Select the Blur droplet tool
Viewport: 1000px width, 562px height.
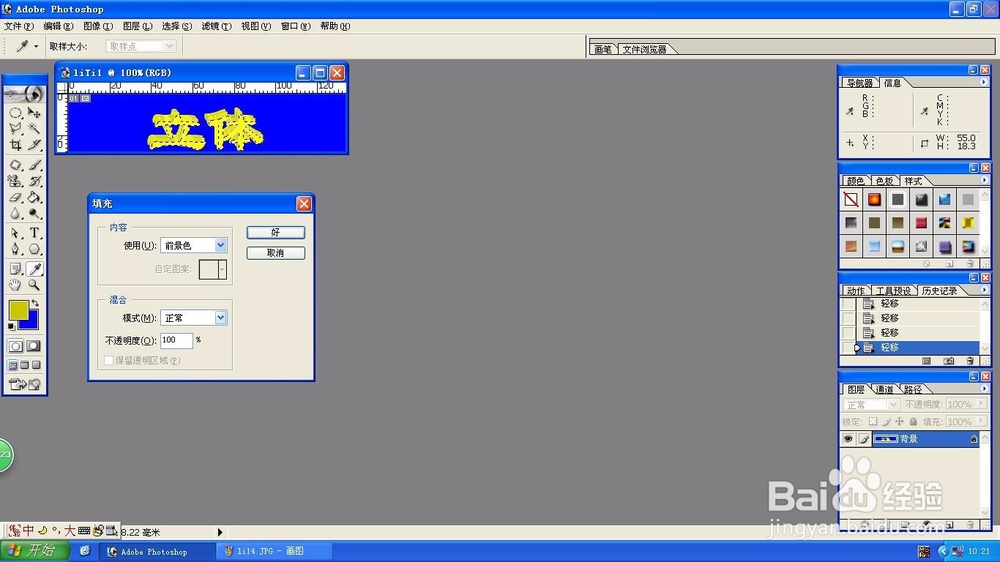(15, 213)
